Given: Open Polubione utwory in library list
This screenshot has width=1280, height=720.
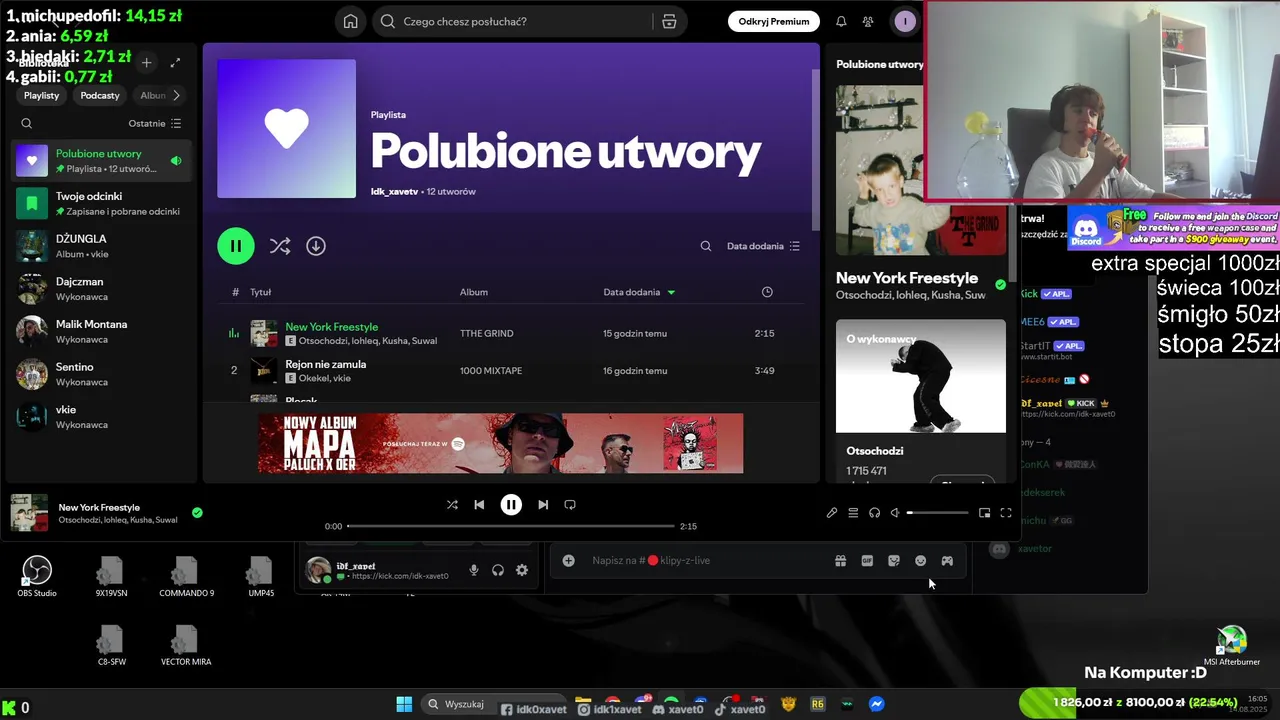Looking at the screenshot, I should pyautogui.click(x=101, y=160).
